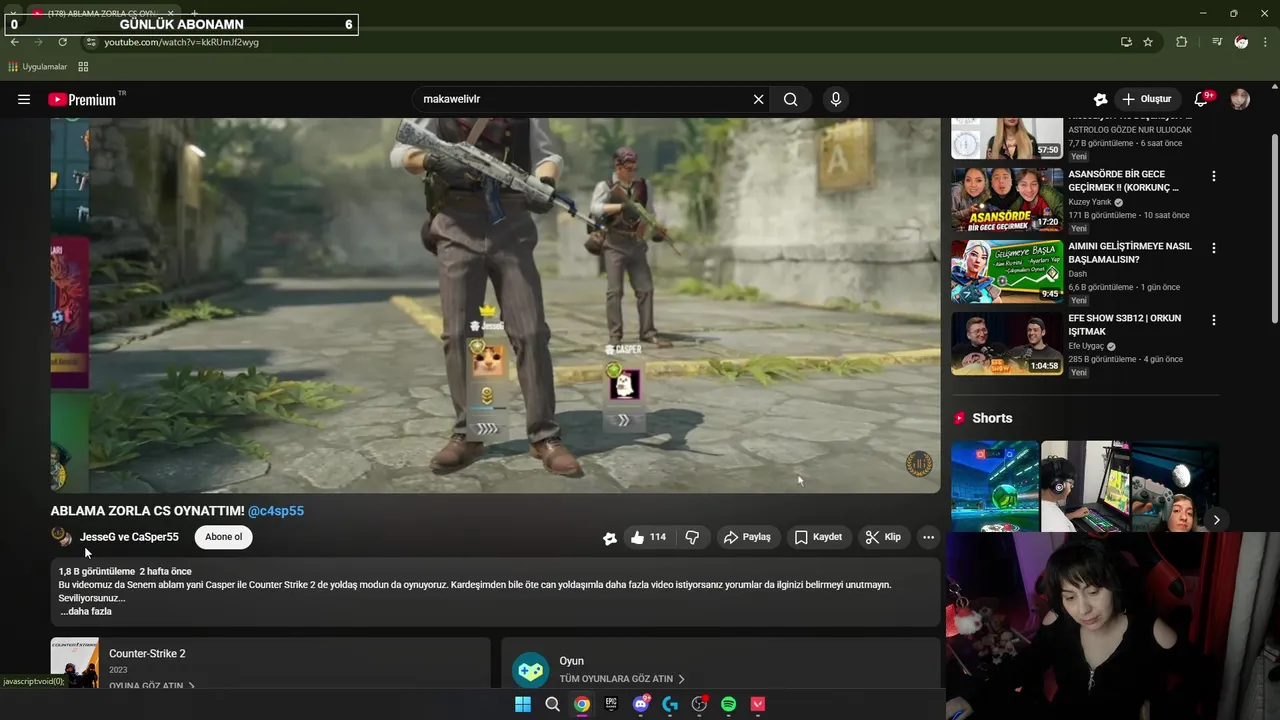Open a new Chrome tab
Screen dimensions: 1280x720
[194, 13]
